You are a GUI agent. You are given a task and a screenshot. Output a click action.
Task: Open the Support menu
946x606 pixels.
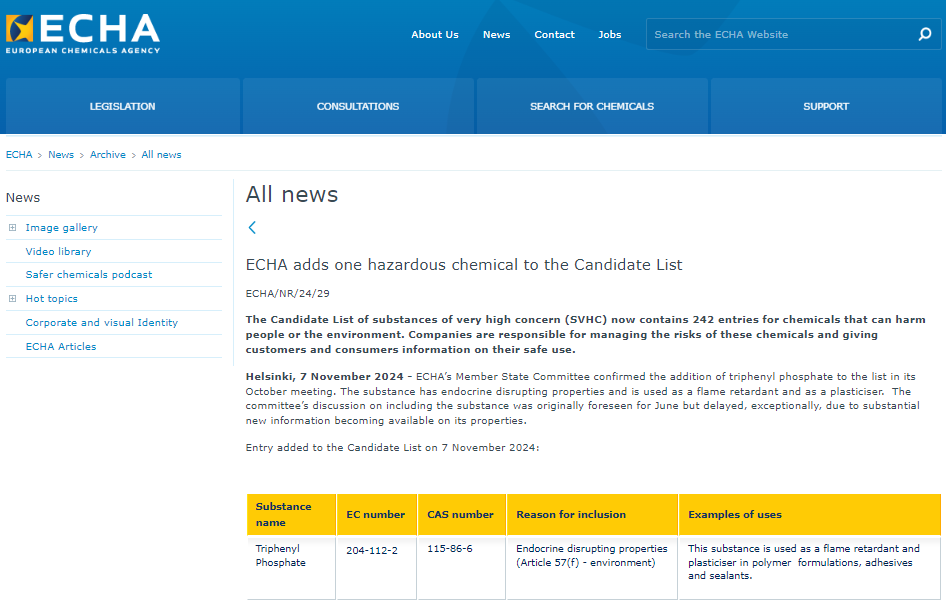(825, 106)
